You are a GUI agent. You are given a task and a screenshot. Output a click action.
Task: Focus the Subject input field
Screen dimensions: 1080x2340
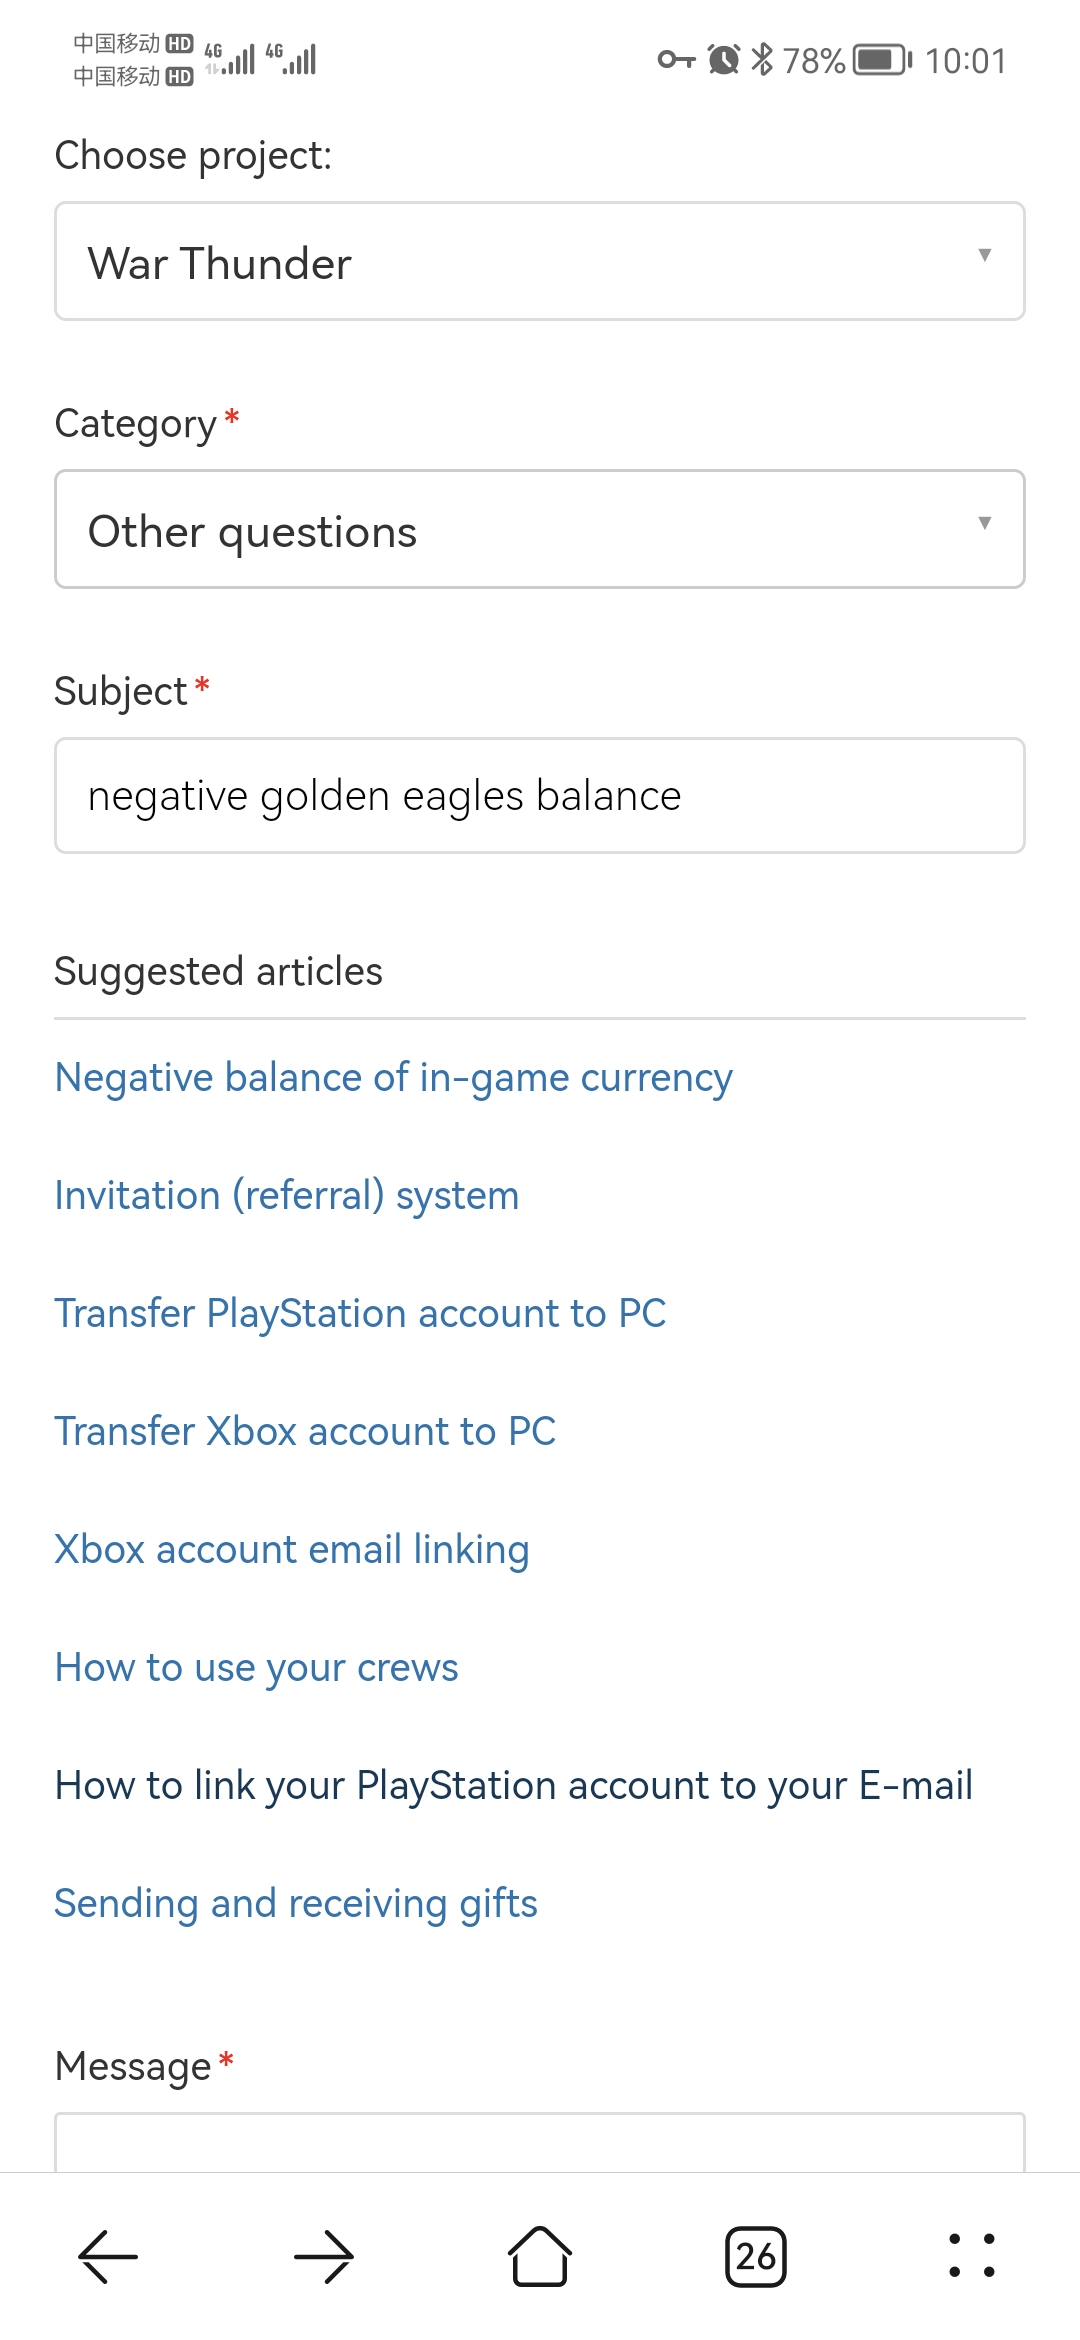pos(540,796)
